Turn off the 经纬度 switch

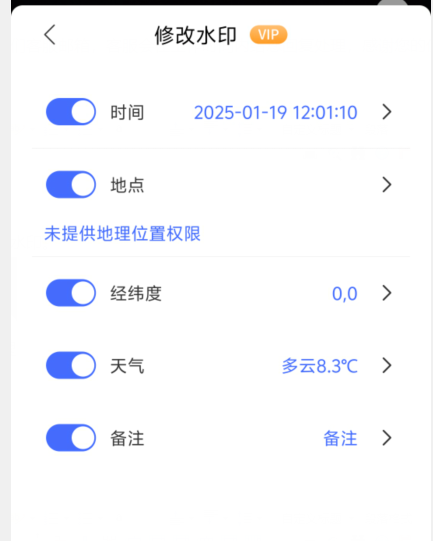click(71, 293)
